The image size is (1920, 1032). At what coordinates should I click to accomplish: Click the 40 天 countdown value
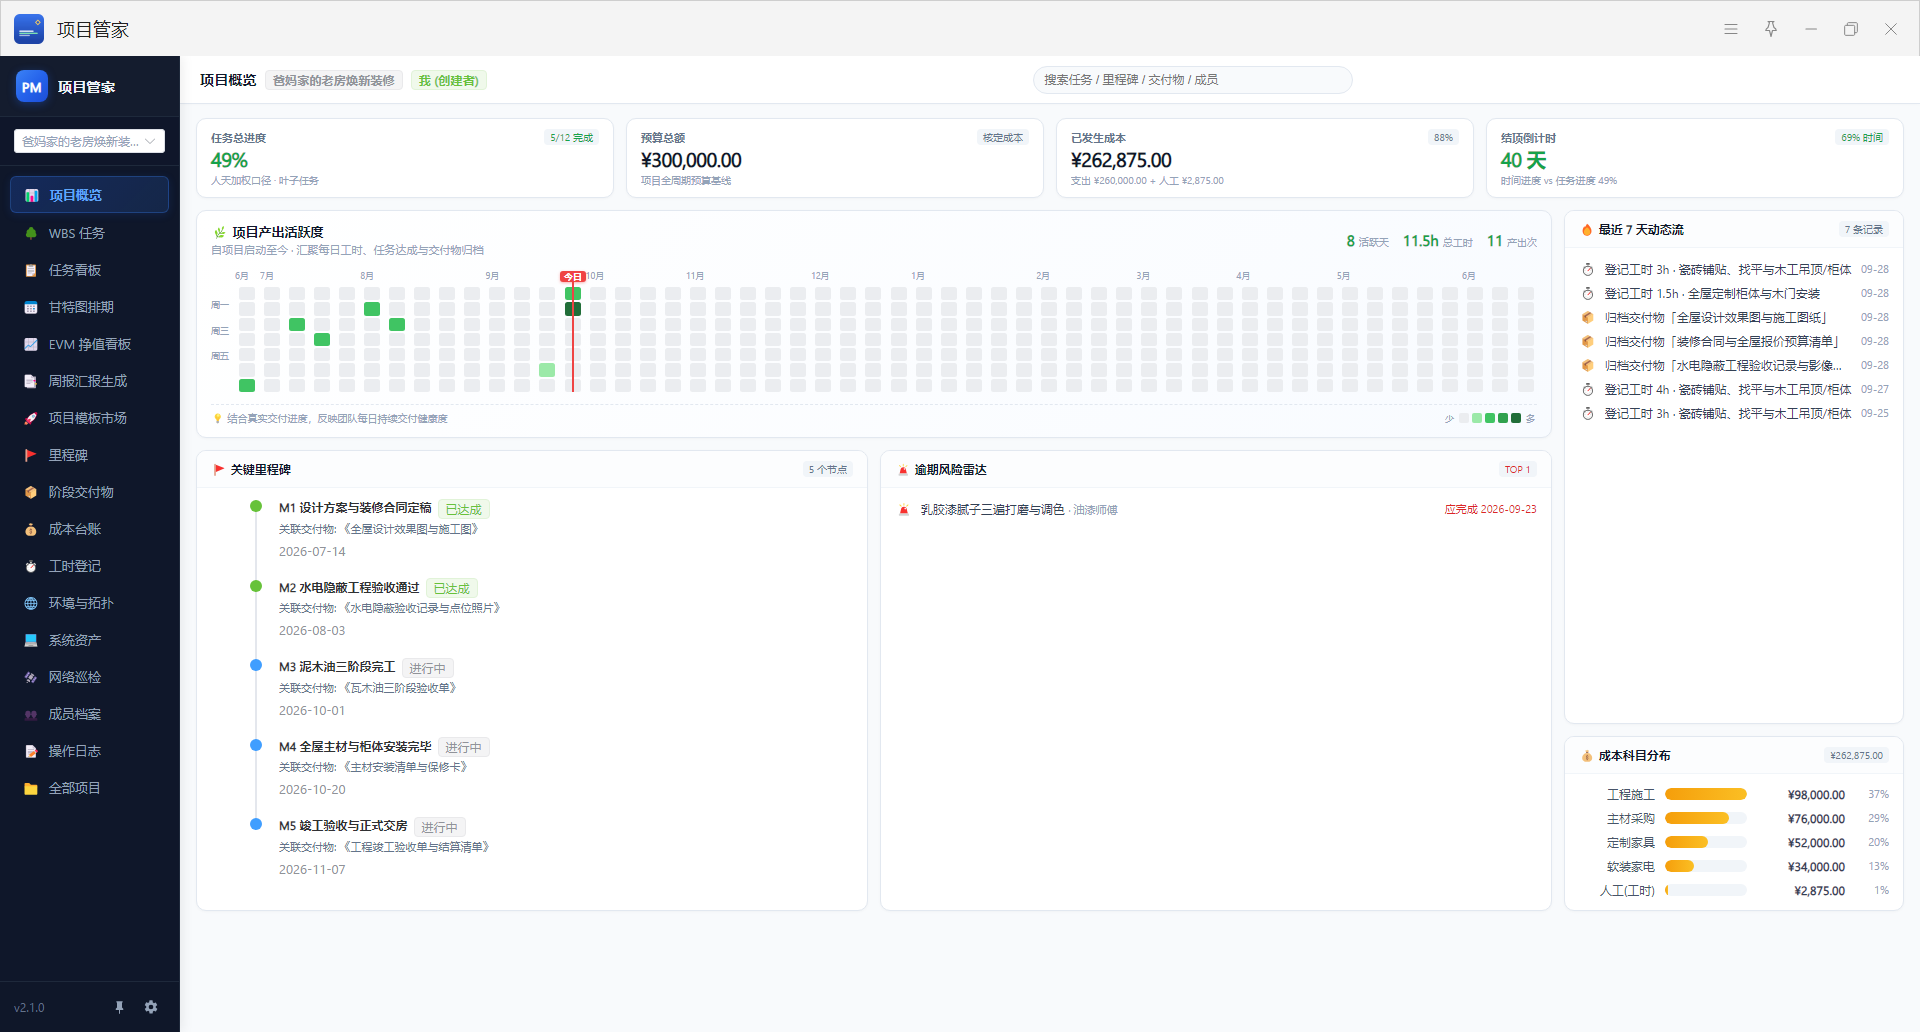point(1523,160)
